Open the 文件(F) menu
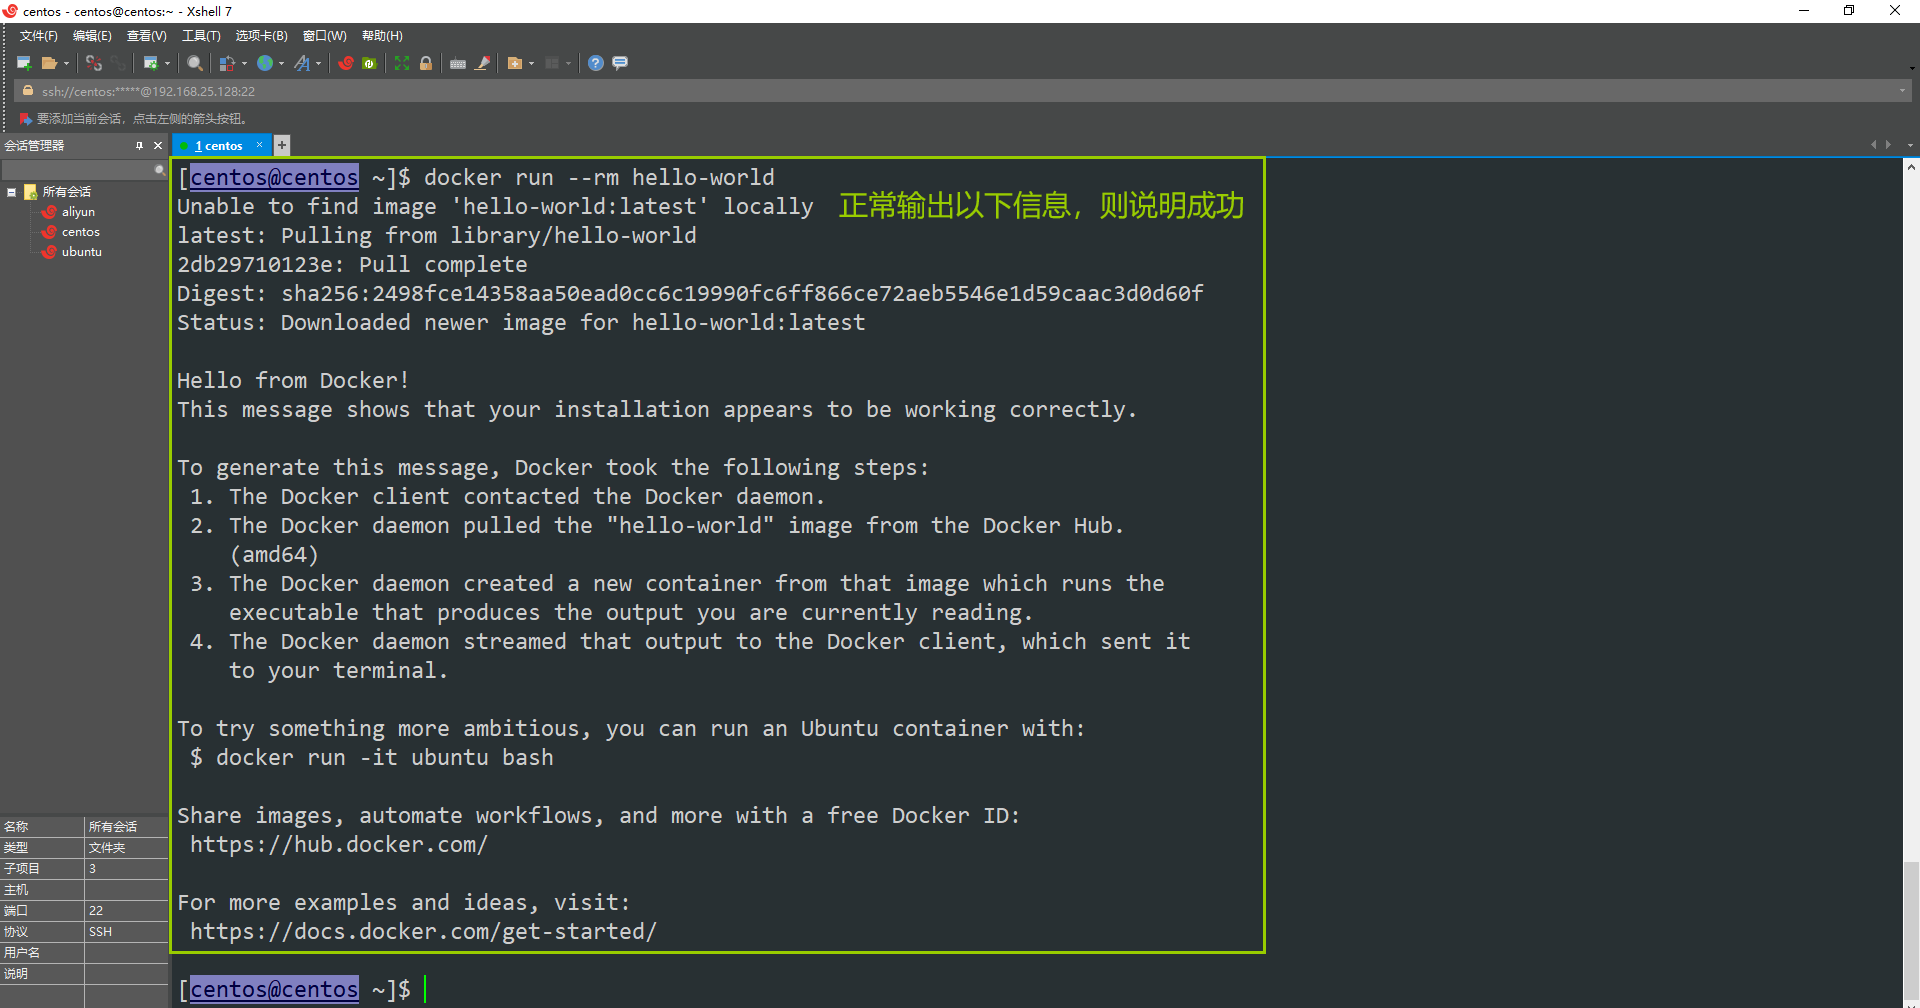Screen dimensions: 1920x1008 39,36
